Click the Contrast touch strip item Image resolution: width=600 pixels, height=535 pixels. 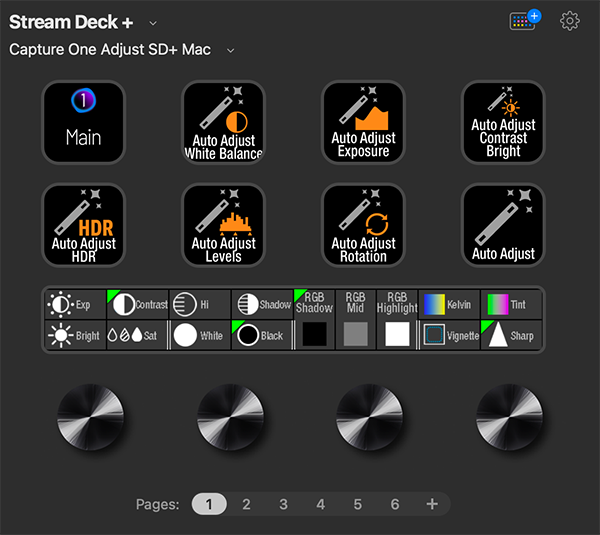click(138, 305)
